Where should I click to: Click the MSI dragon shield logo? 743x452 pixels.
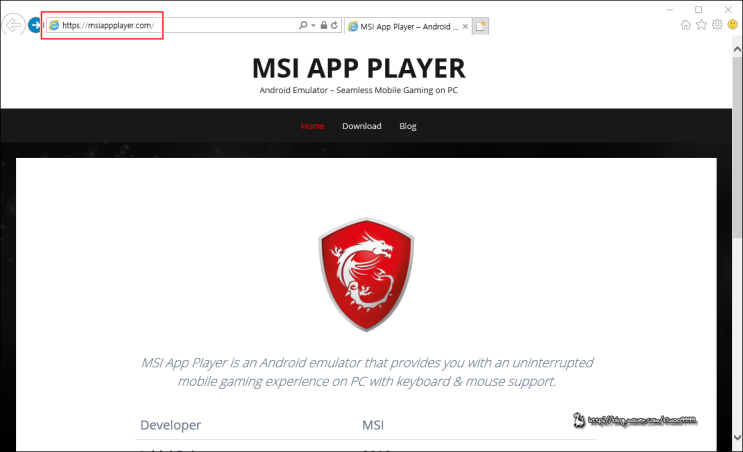[x=366, y=274]
